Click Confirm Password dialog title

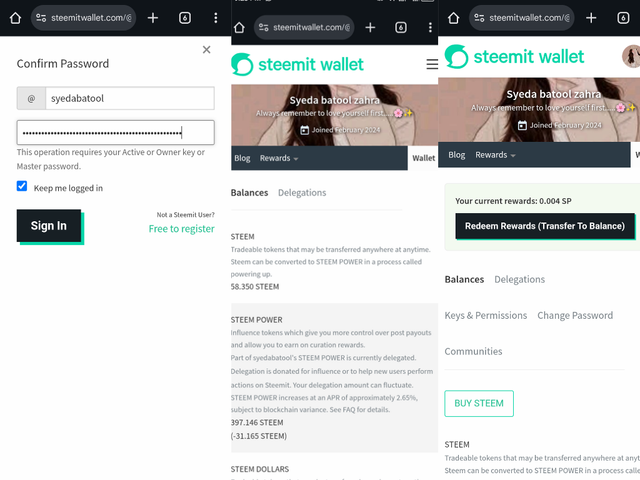(x=63, y=64)
